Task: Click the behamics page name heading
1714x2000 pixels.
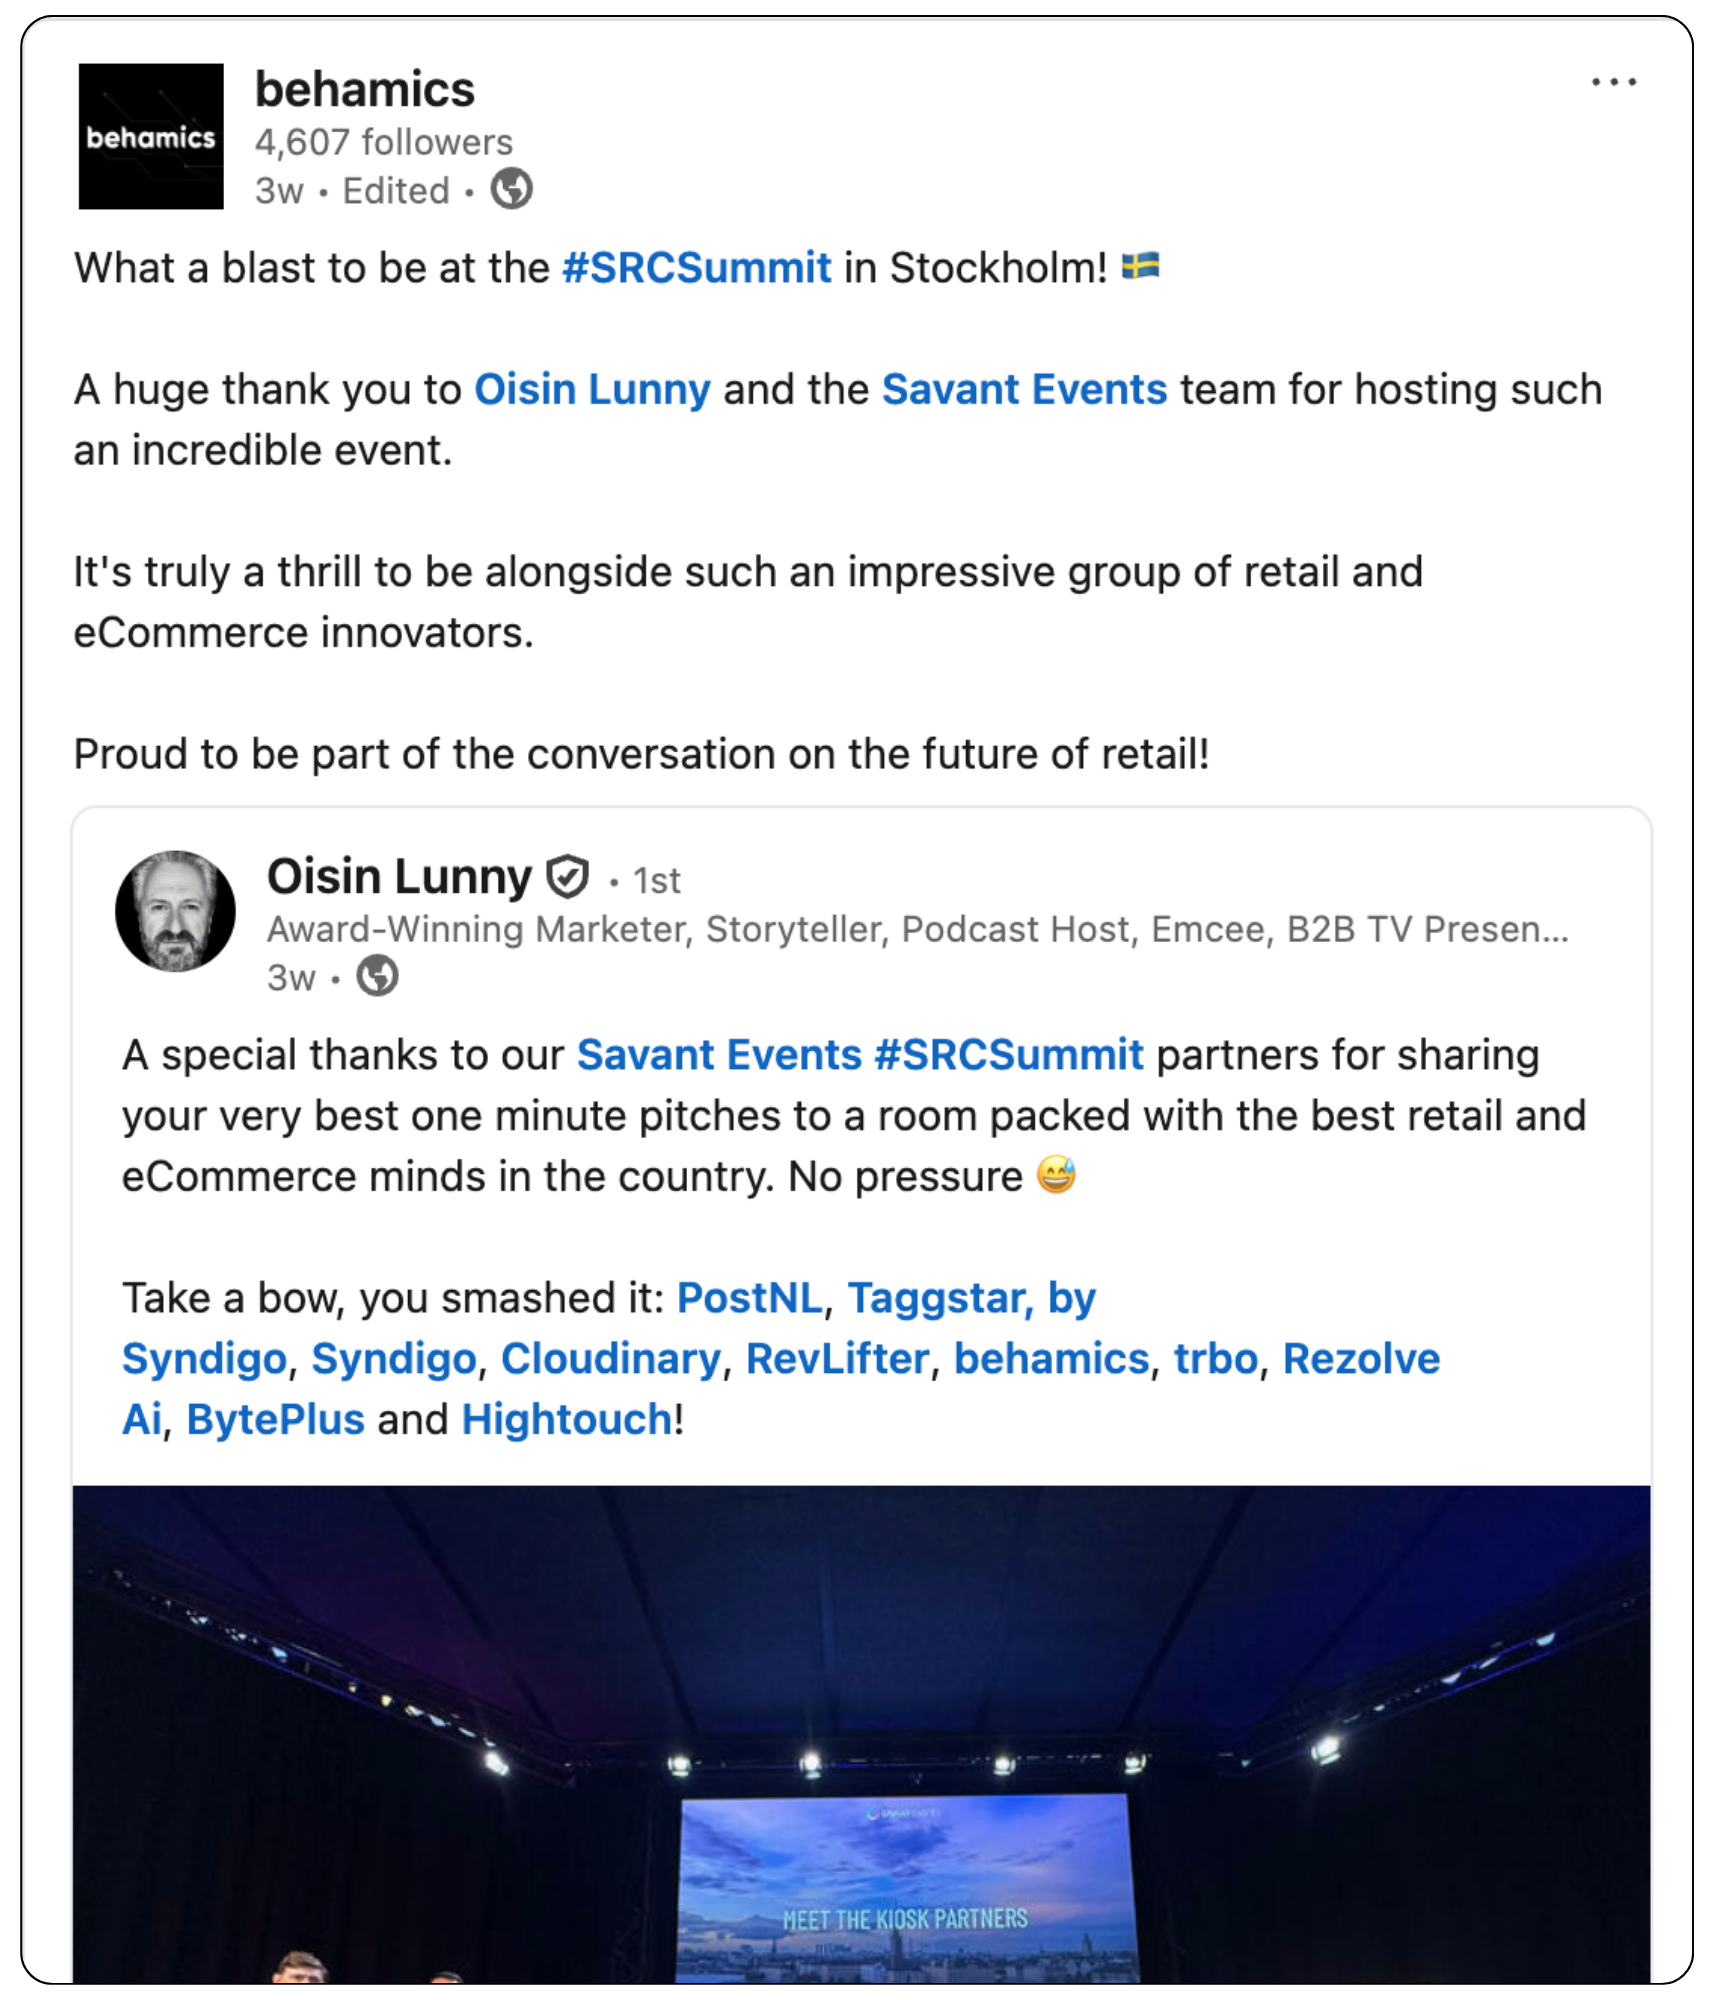Action: tap(365, 90)
